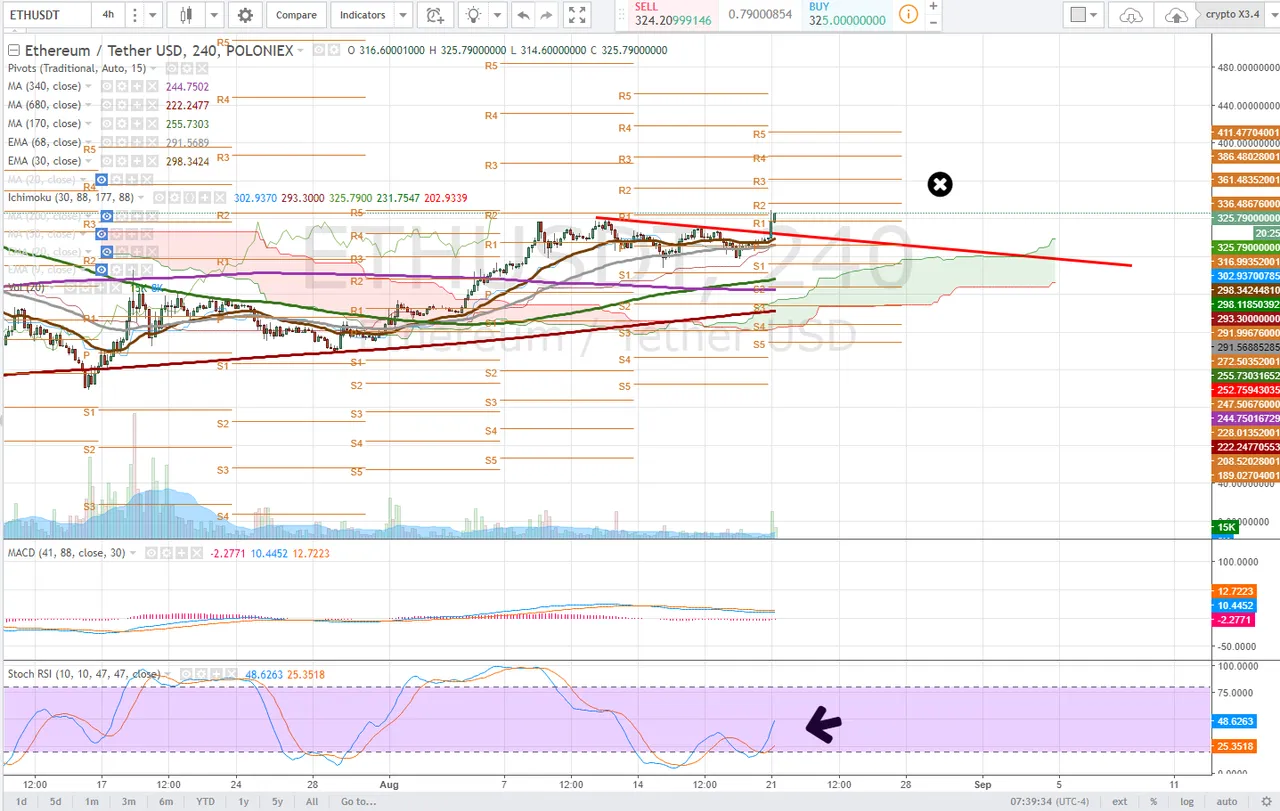Open settings gear for Stoch RSI indicator

pos(201,674)
